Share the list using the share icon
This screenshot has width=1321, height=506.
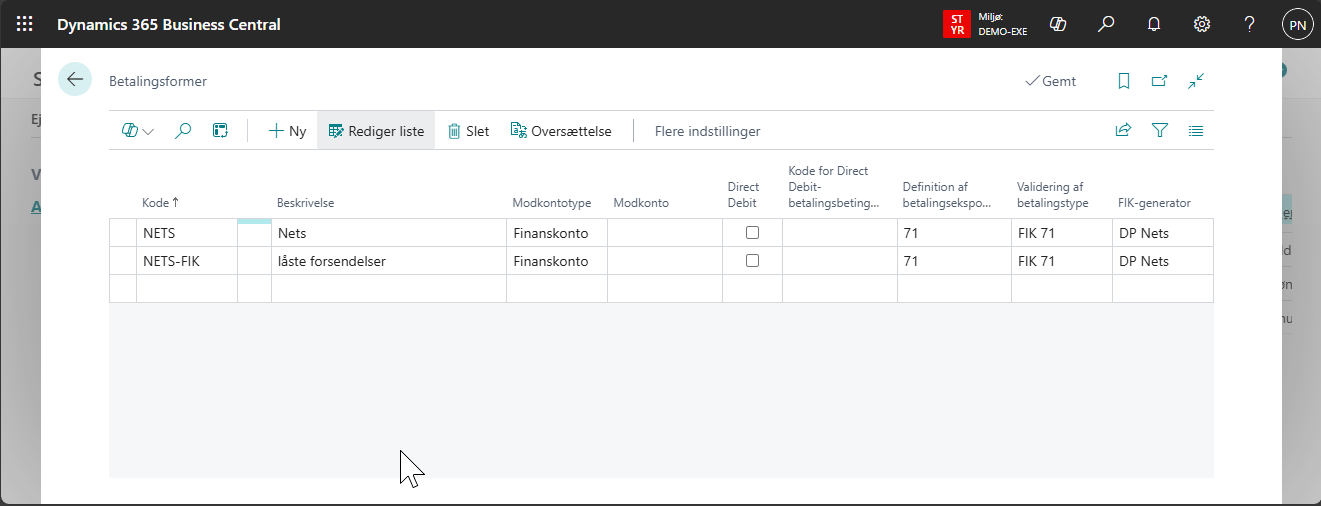pos(1123,130)
